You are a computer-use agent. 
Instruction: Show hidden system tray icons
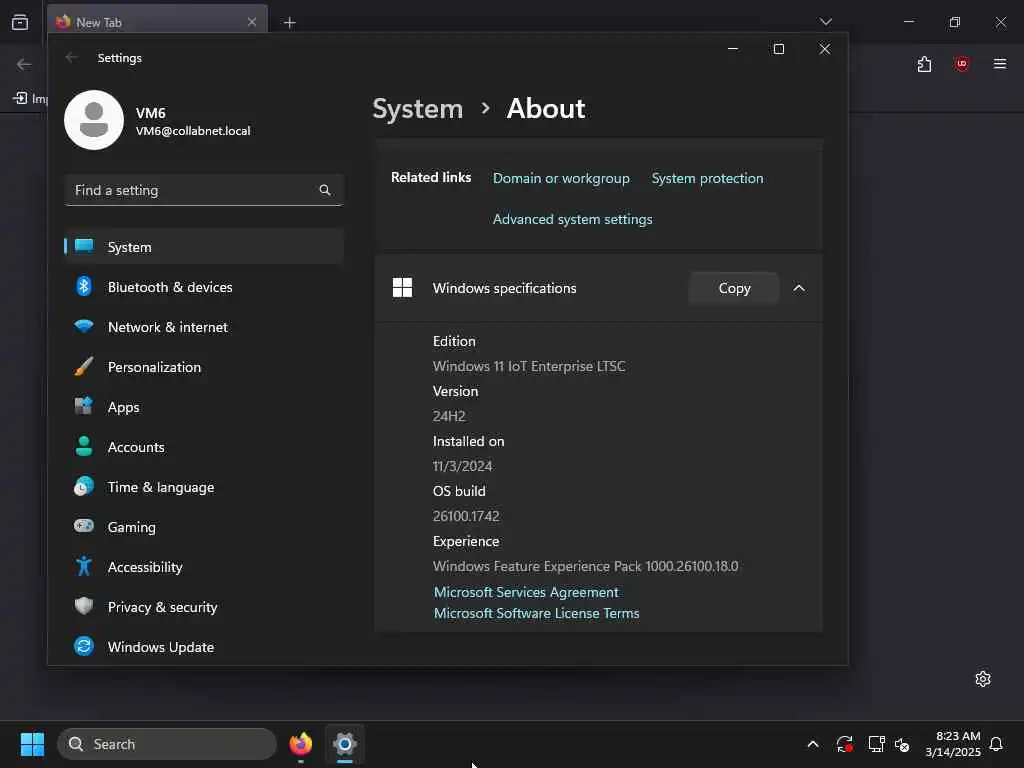(x=812, y=744)
